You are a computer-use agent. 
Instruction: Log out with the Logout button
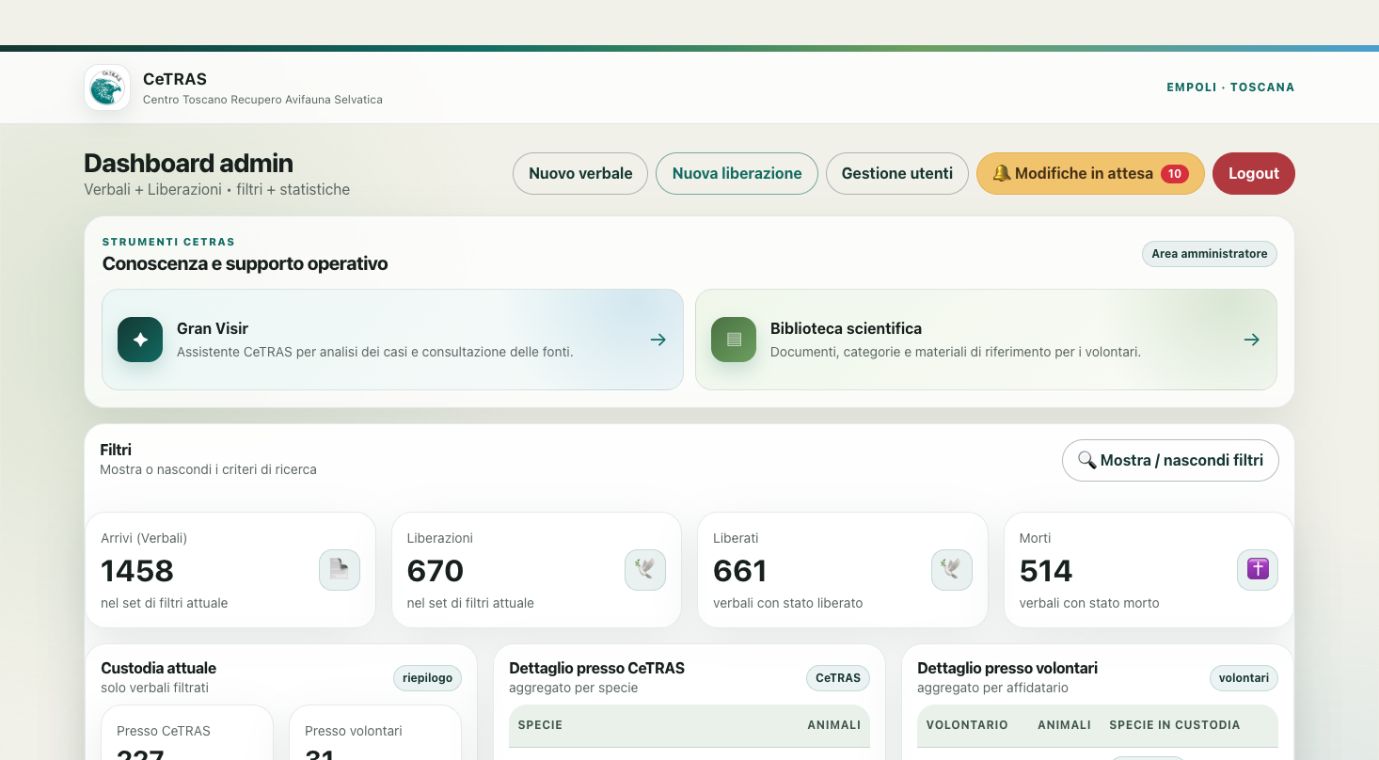(1253, 173)
